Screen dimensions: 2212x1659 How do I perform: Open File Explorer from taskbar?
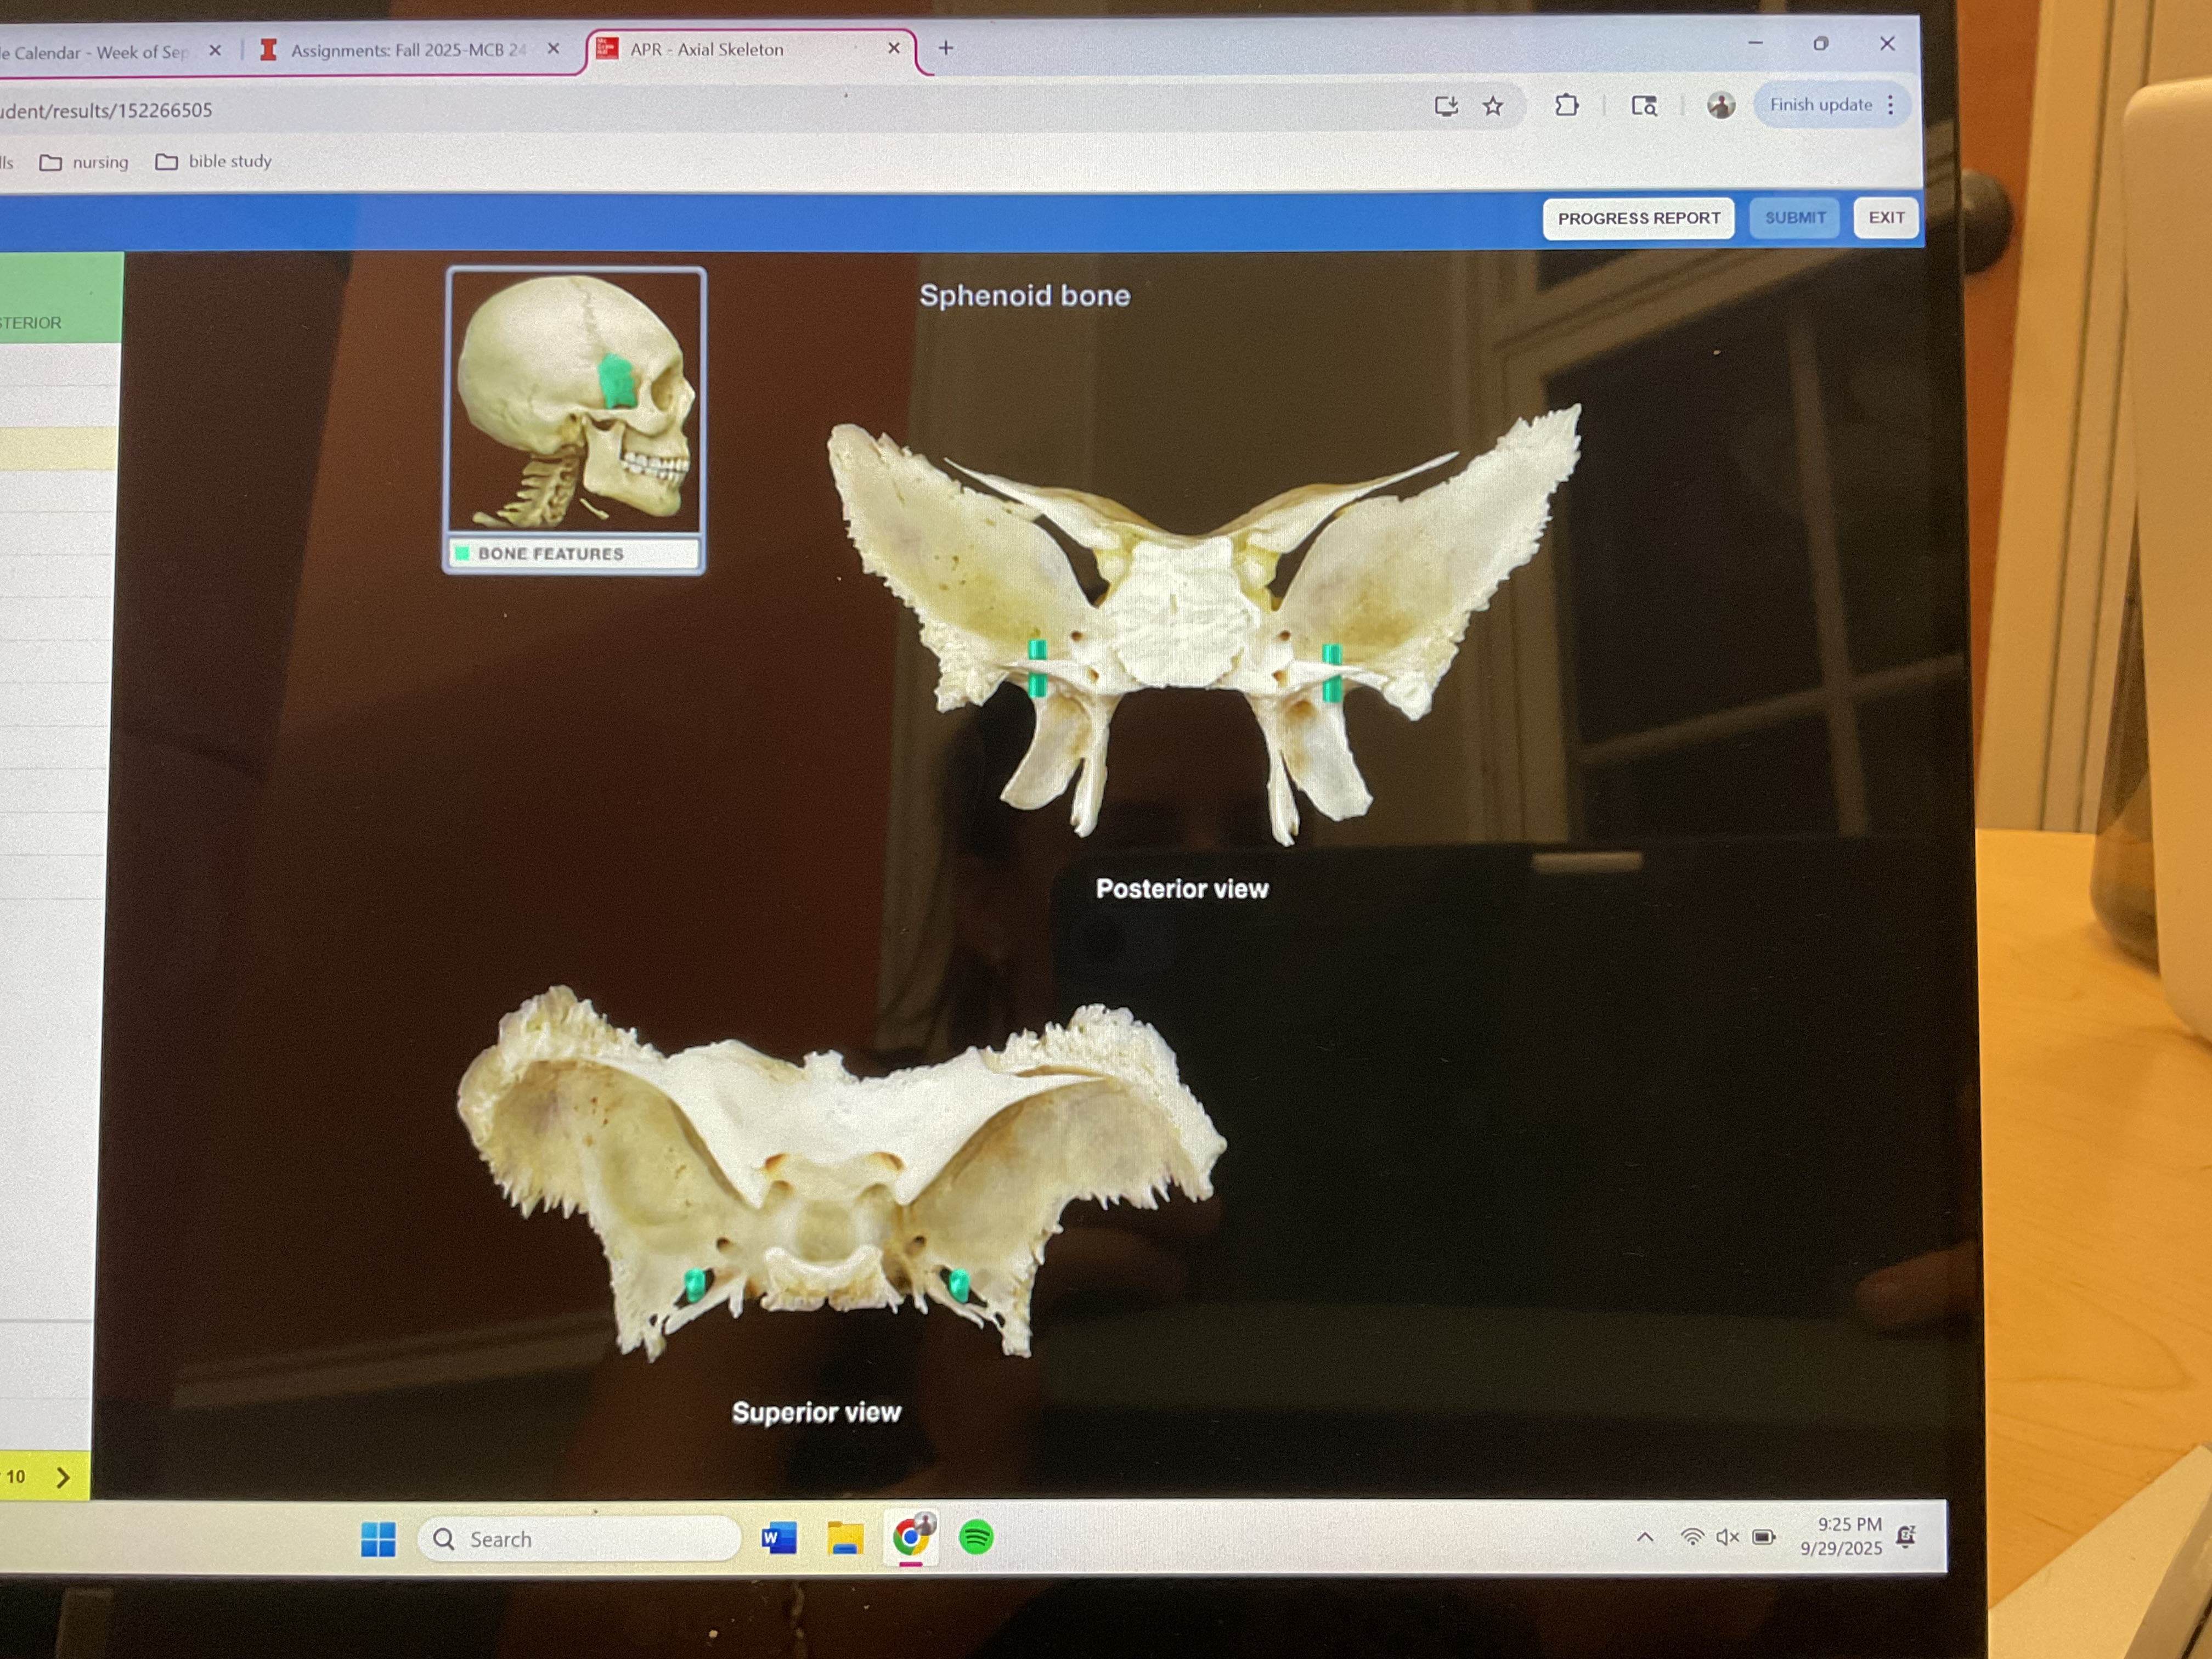[x=845, y=1538]
